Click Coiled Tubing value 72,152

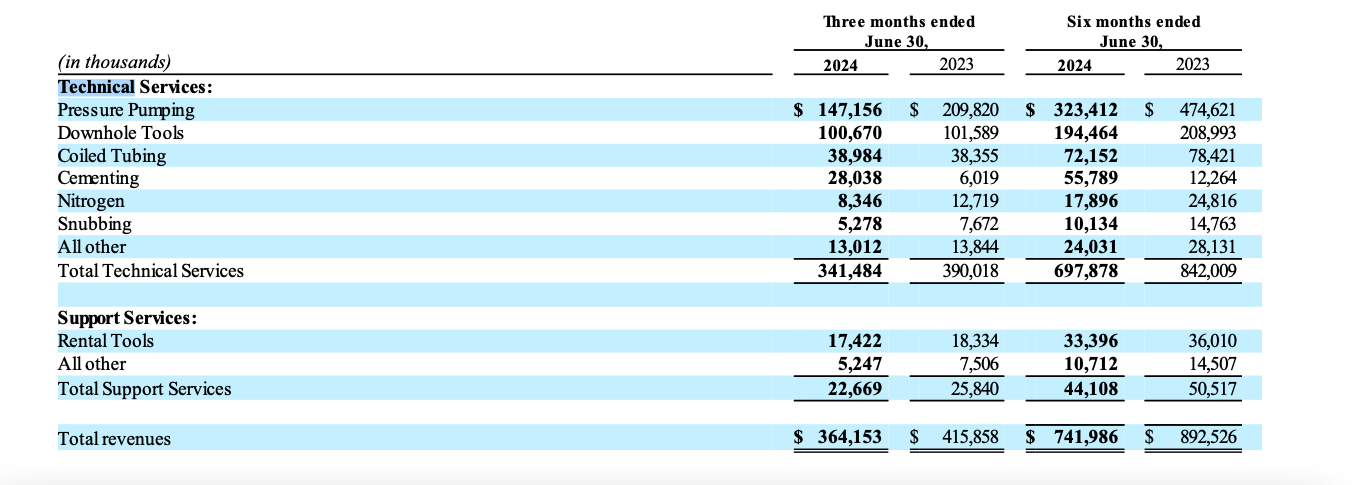(x=1090, y=156)
